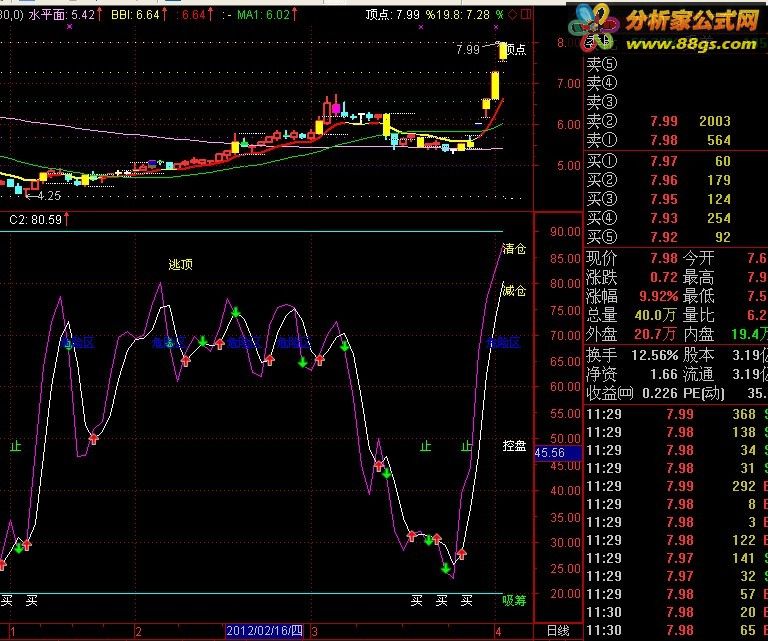Viewport: 768px width, 641px height.
Task: Click the 外盘 value 20.7万
Action: (x=655, y=334)
